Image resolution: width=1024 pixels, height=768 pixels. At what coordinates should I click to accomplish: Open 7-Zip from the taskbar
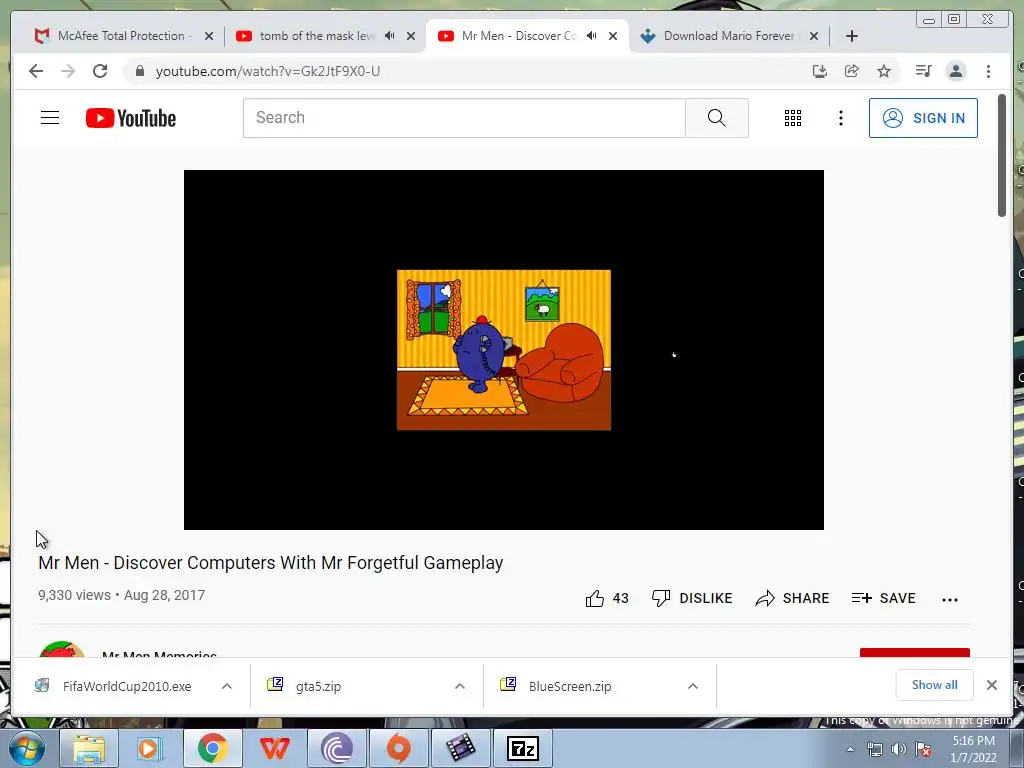coord(522,748)
